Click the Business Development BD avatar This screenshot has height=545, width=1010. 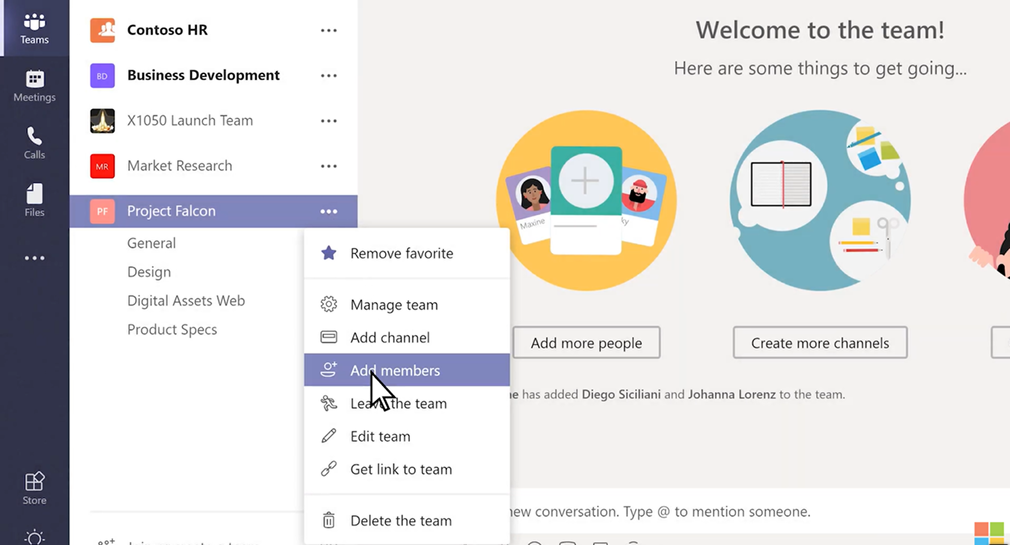pyautogui.click(x=102, y=76)
